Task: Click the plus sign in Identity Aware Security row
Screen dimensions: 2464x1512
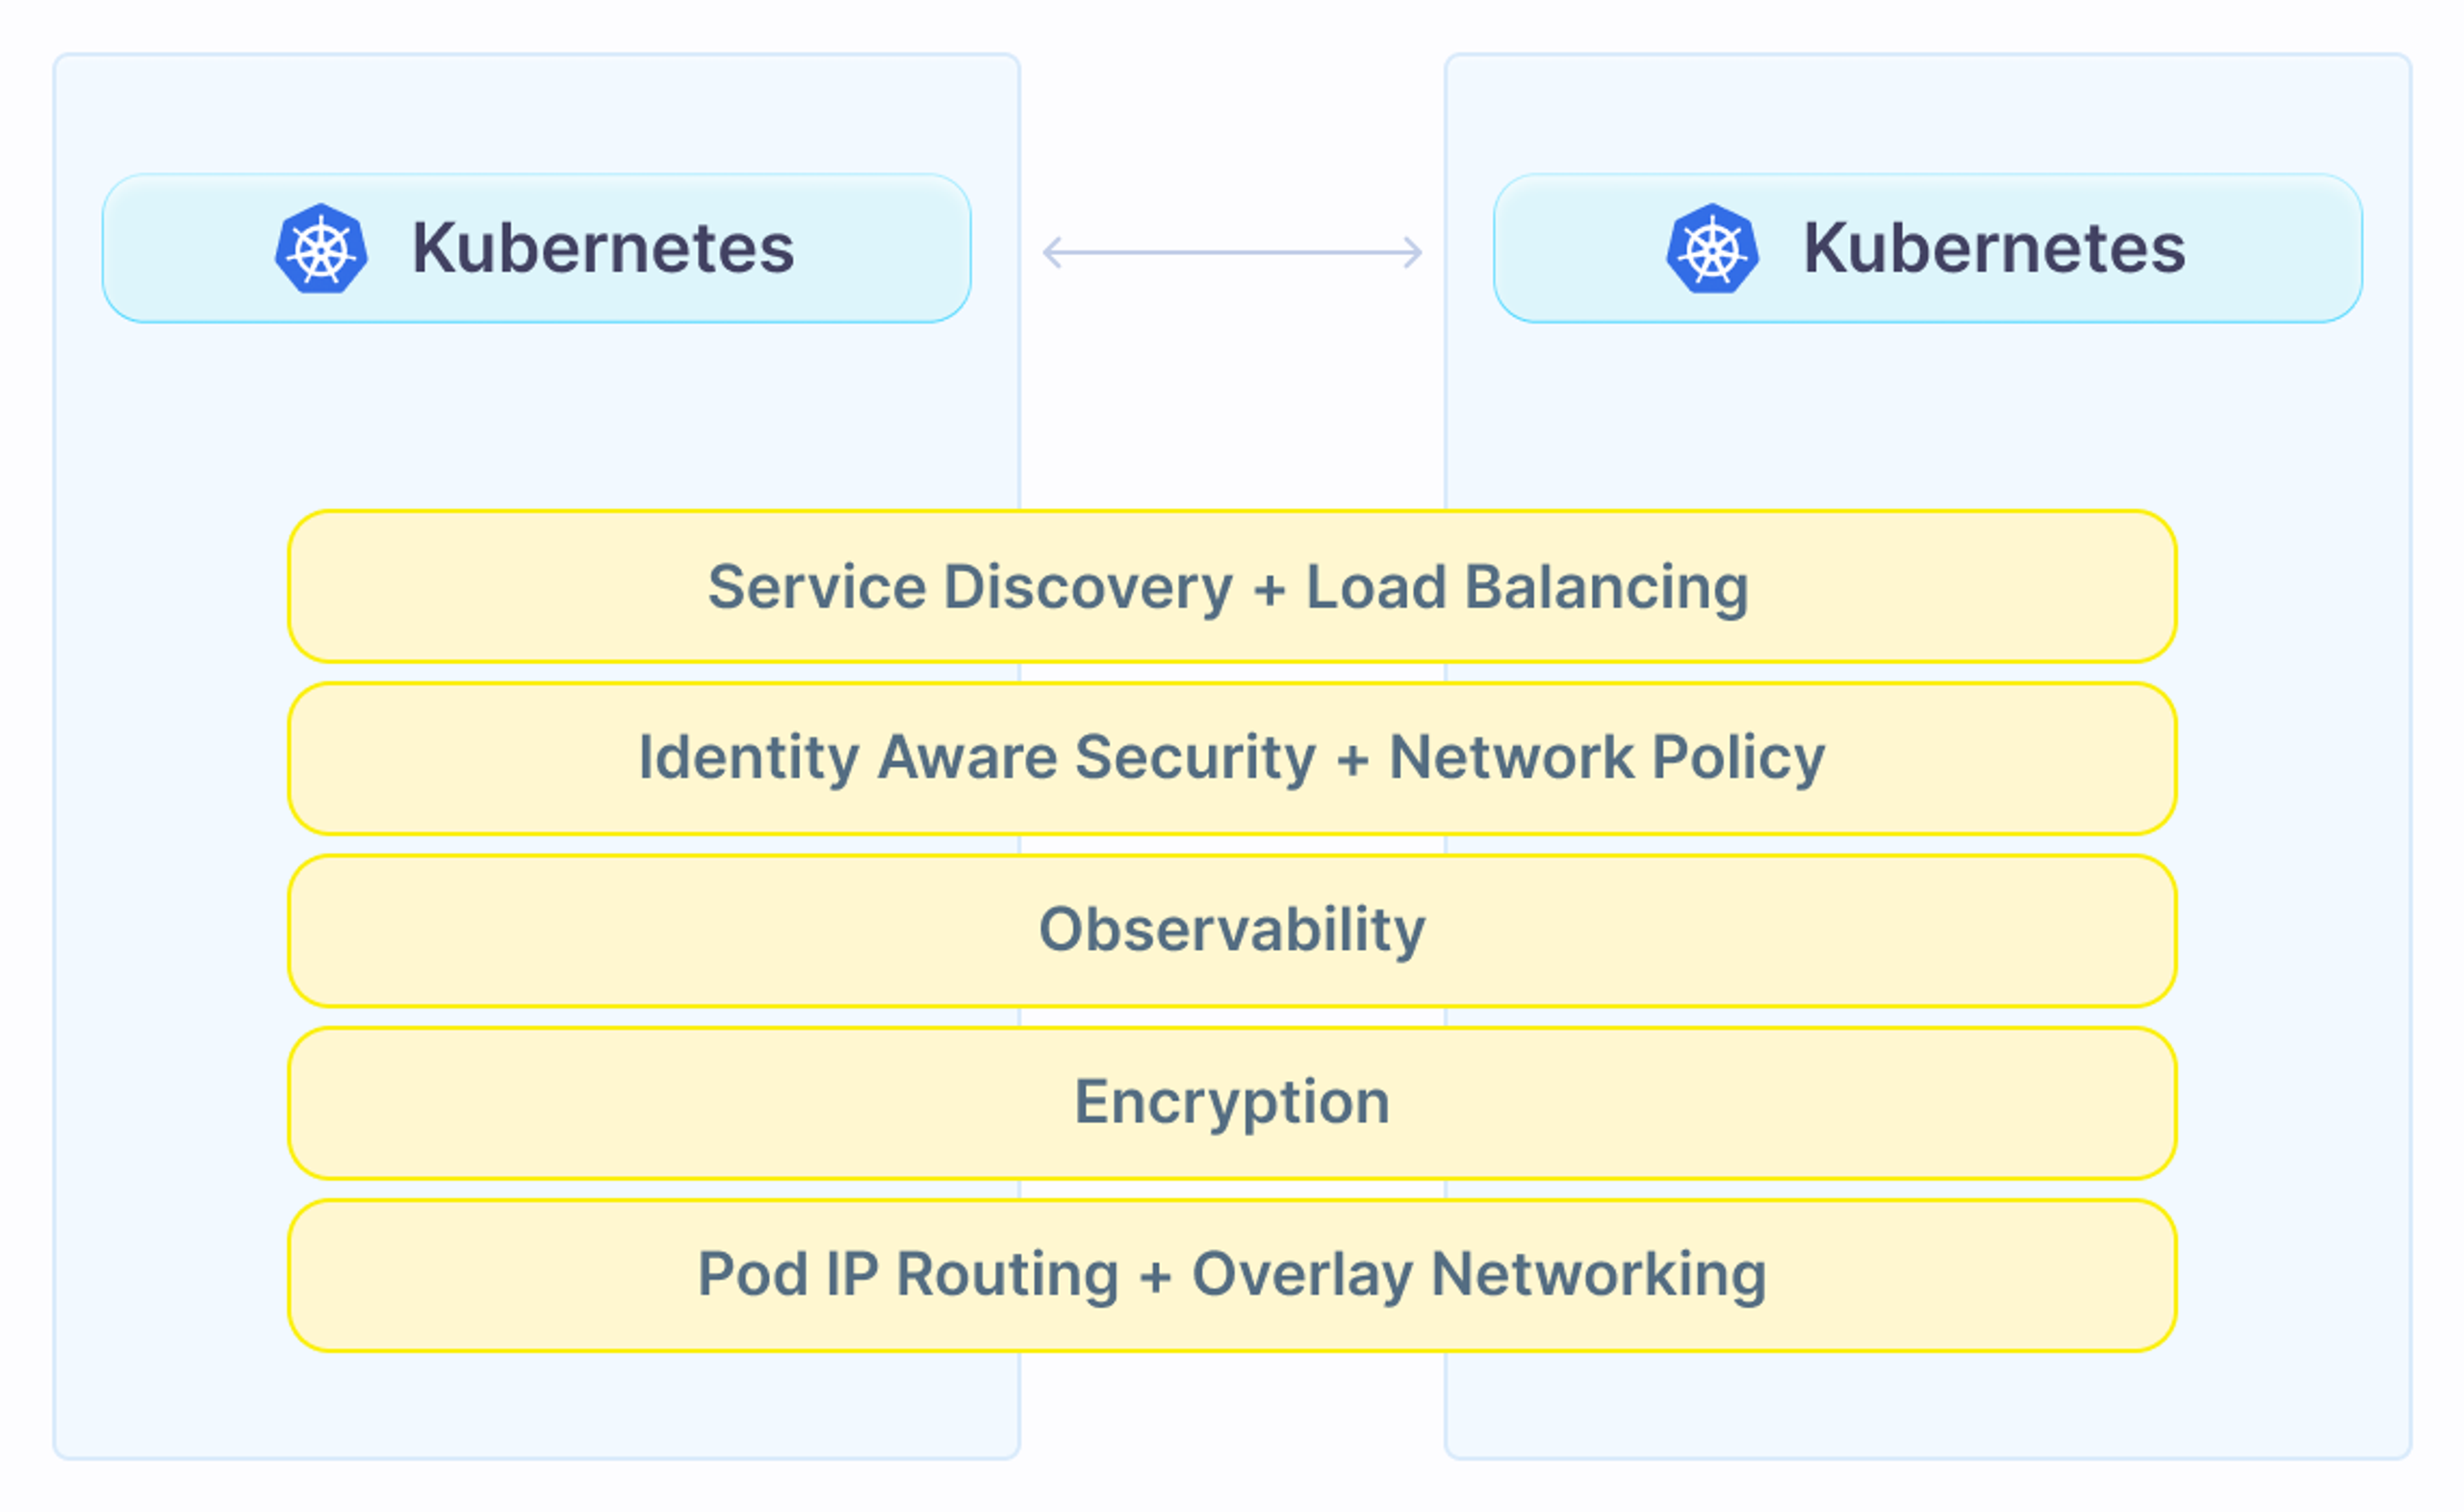Action: click(x=1352, y=760)
